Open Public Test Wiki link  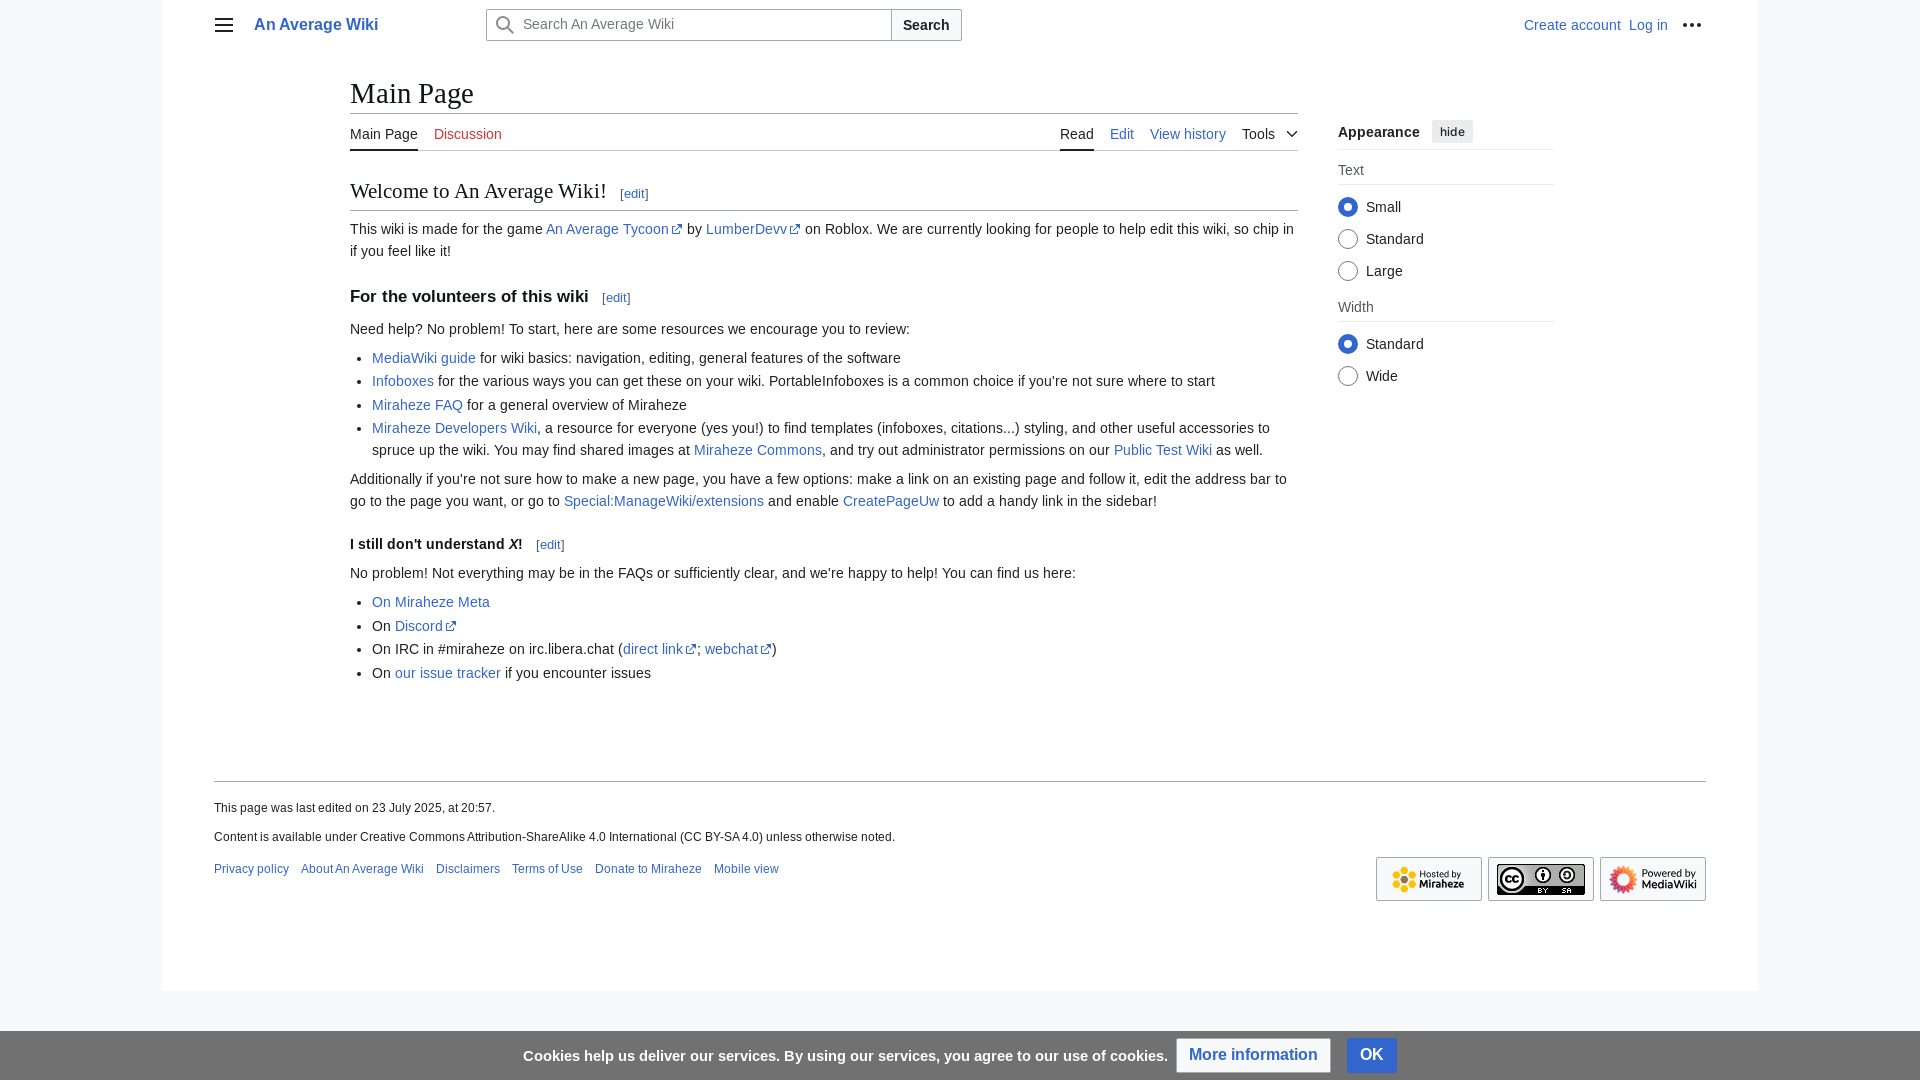(1163, 450)
